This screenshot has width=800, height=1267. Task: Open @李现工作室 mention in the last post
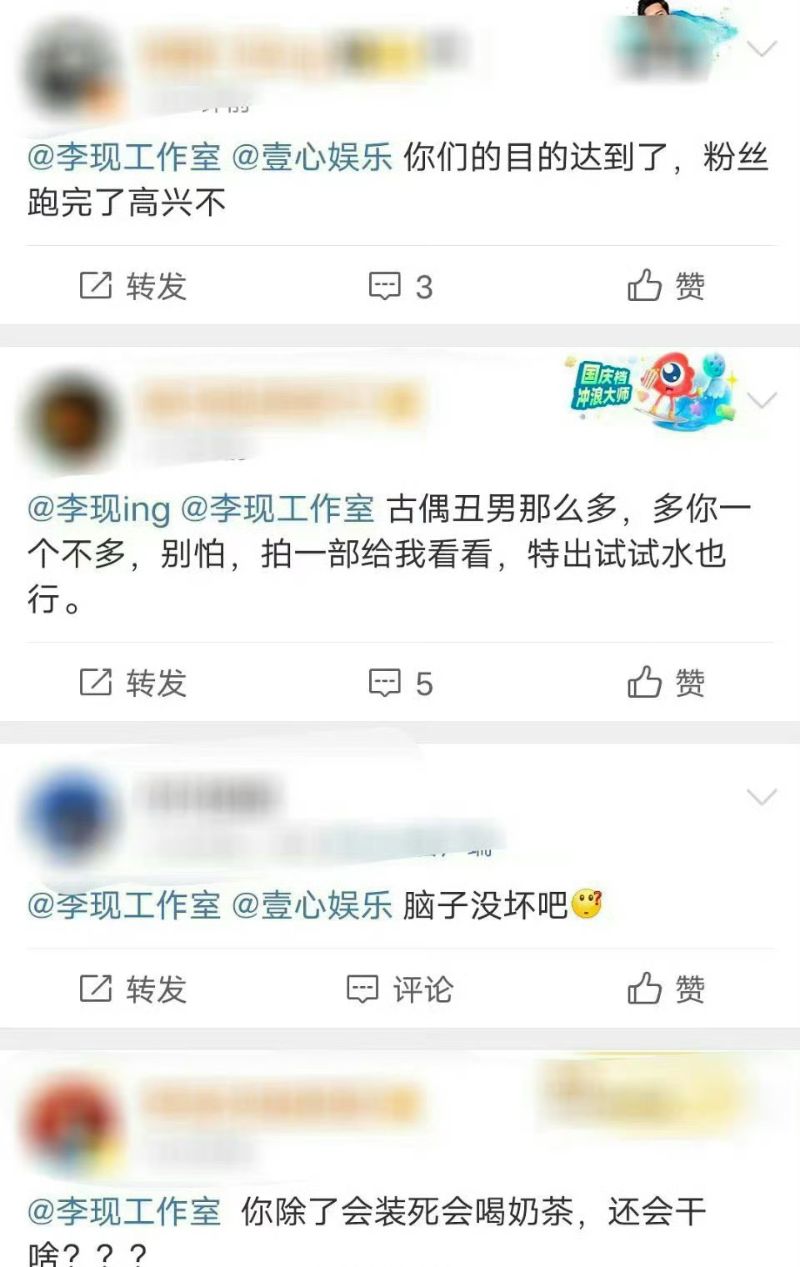pyautogui.click(x=124, y=1213)
